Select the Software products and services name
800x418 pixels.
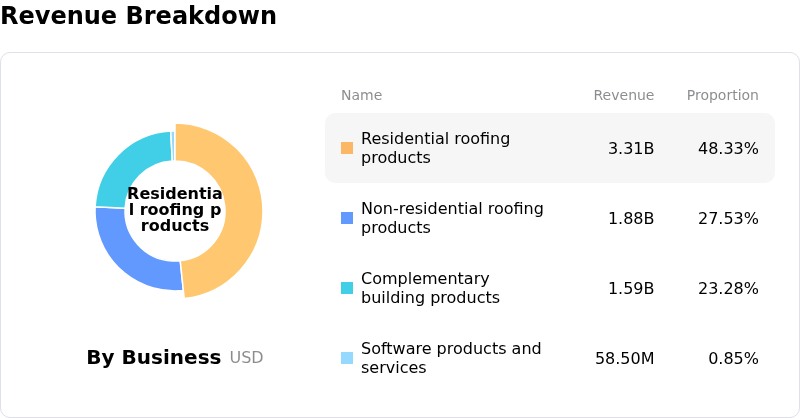click(x=451, y=358)
